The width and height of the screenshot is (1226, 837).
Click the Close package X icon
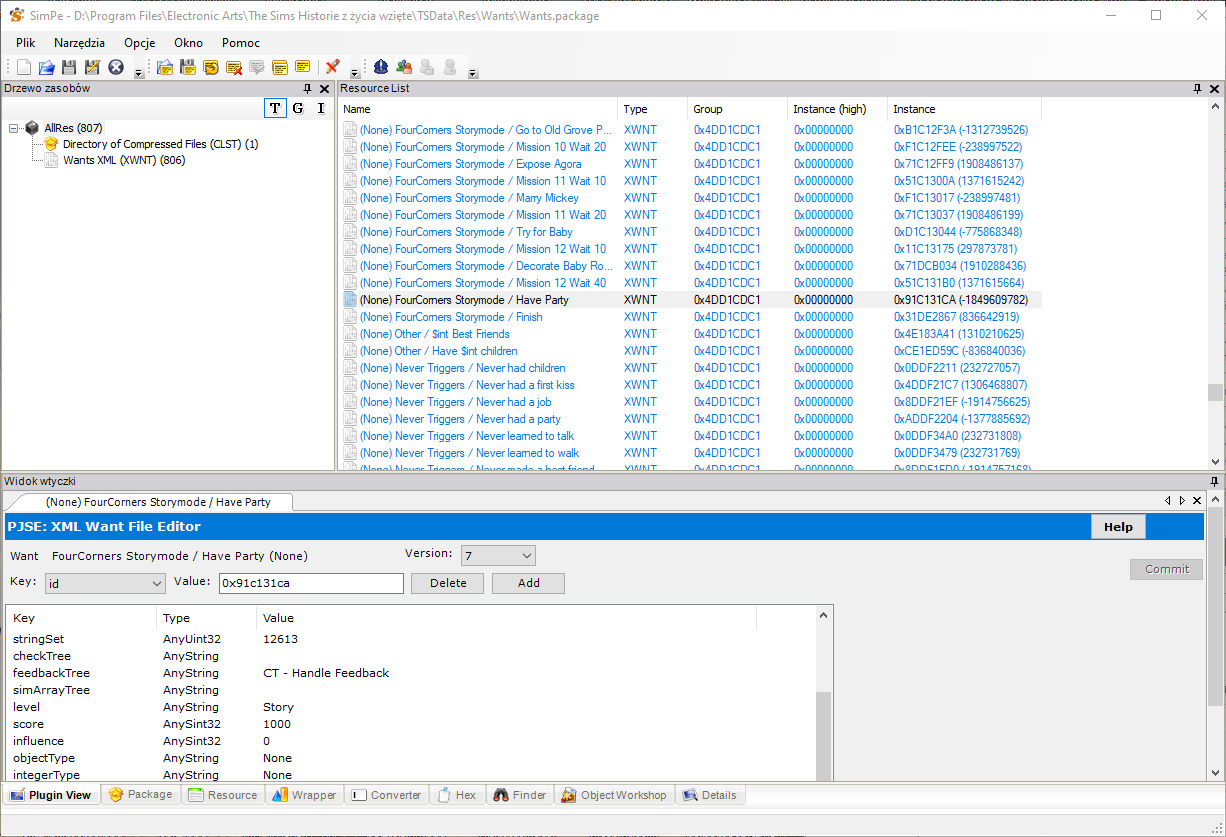click(116, 67)
